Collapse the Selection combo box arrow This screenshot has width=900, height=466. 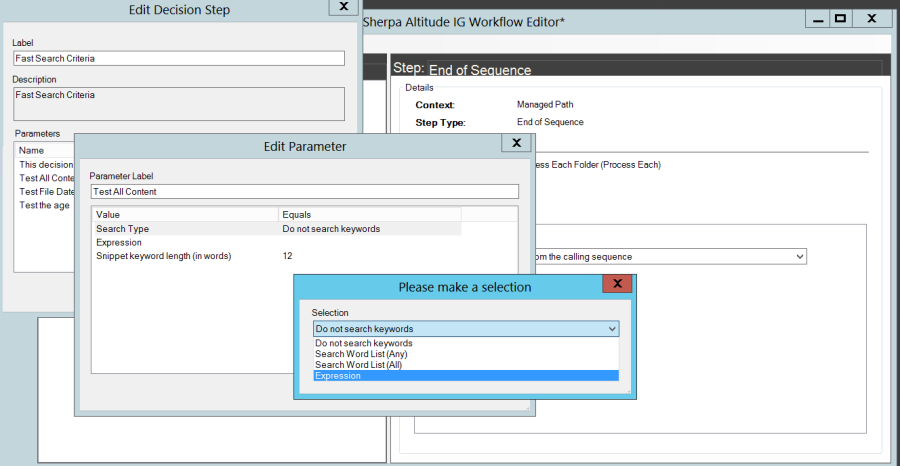pos(611,329)
